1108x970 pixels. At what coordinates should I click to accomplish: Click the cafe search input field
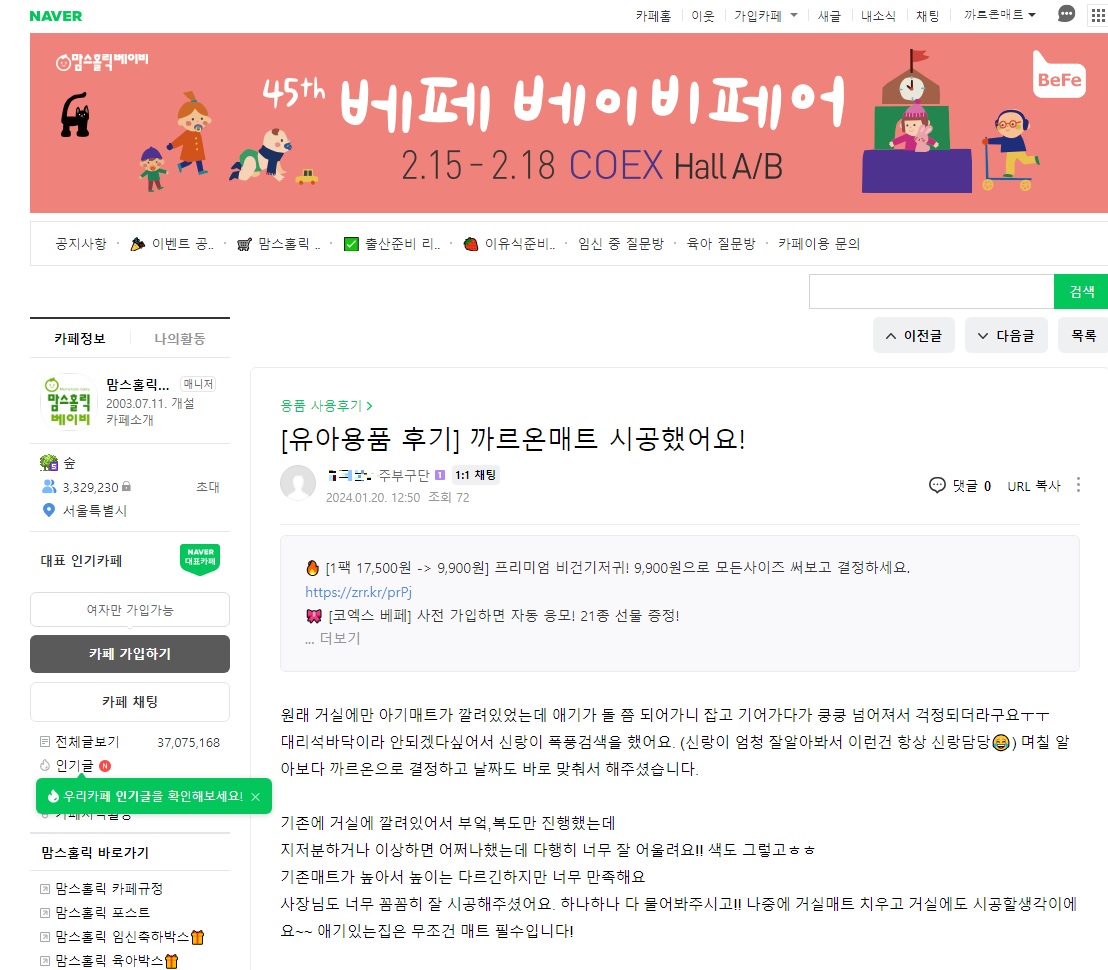(931, 292)
